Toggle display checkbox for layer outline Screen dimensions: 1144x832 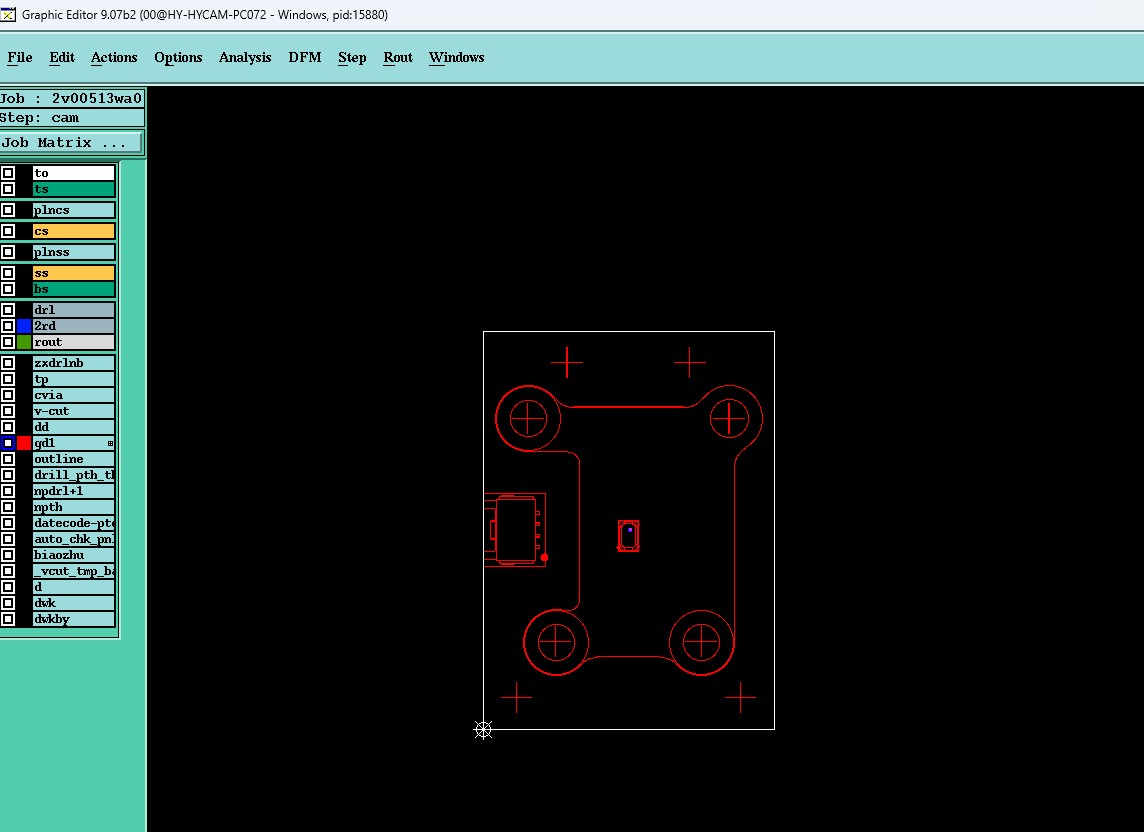(8, 459)
